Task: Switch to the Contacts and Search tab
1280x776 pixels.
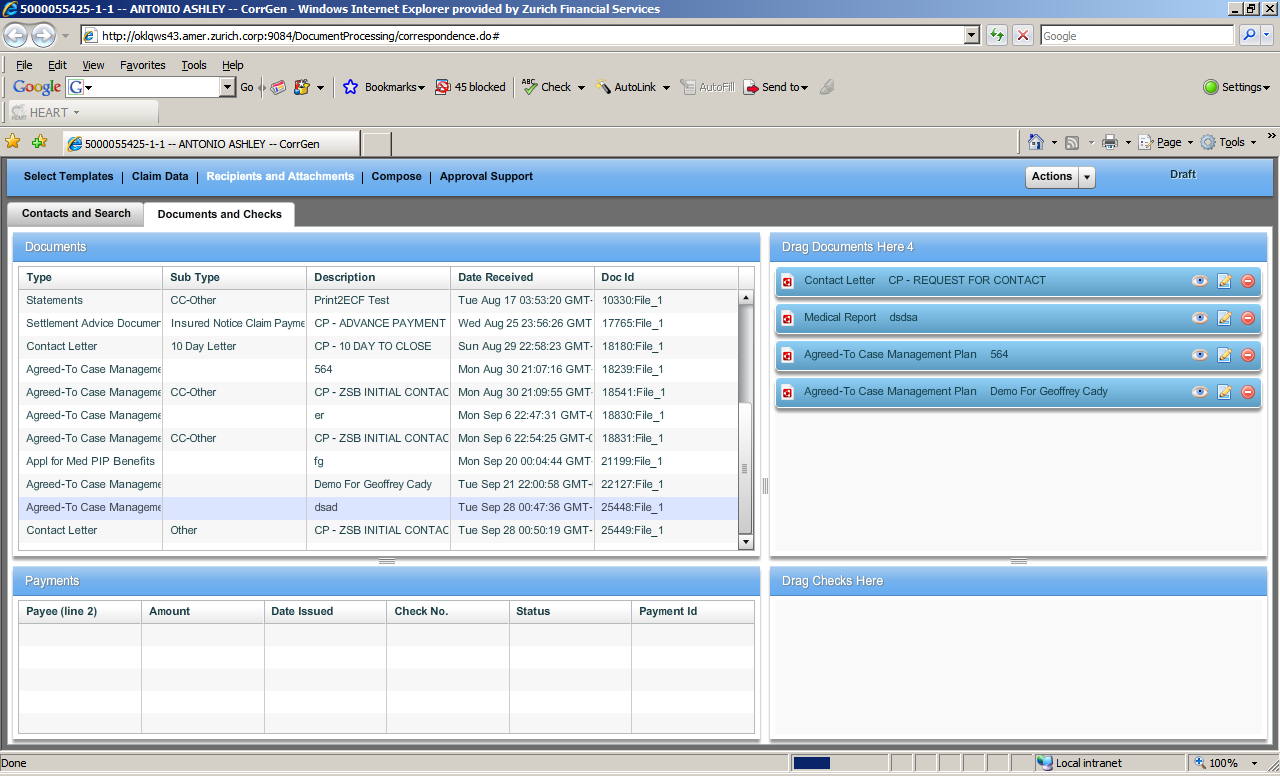Action: [x=76, y=213]
